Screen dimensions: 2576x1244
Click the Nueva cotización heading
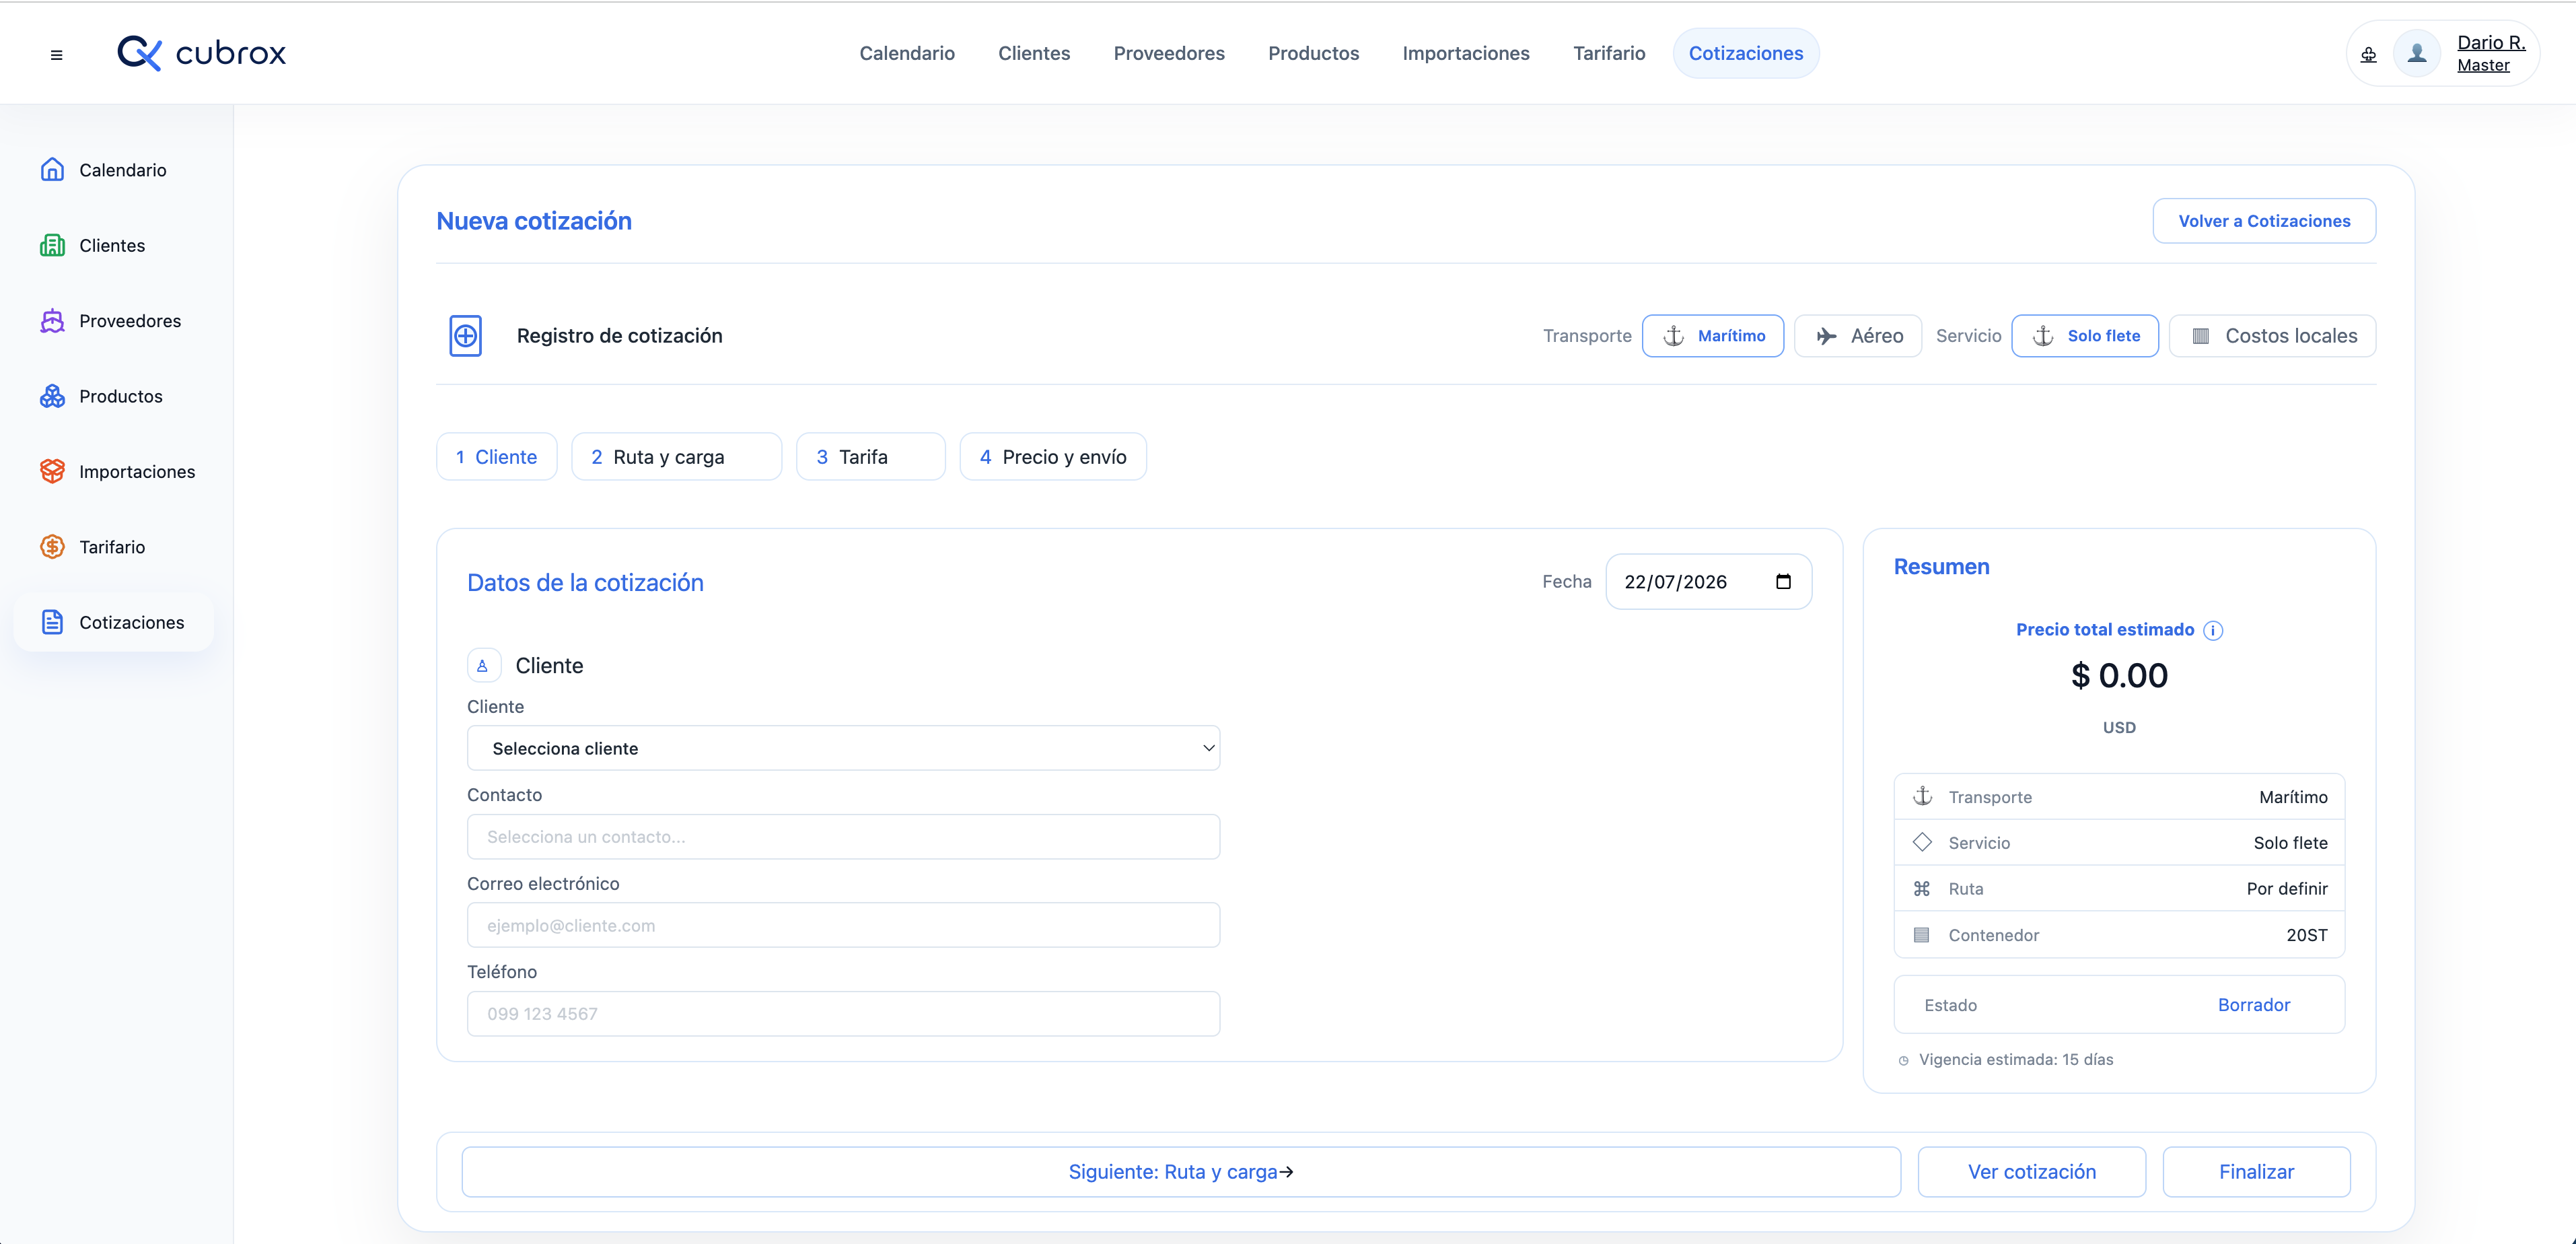534,221
